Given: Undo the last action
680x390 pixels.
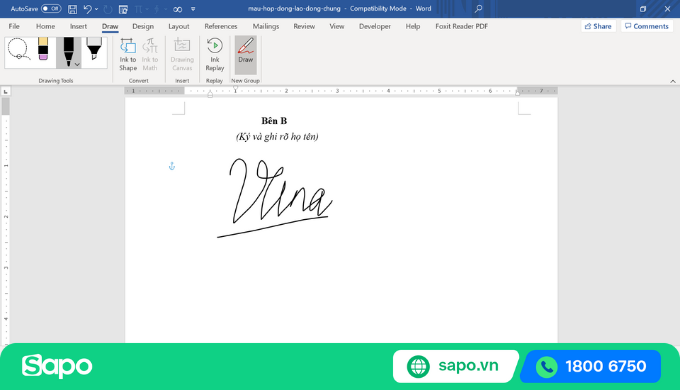Looking at the screenshot, I should point(88,9).
